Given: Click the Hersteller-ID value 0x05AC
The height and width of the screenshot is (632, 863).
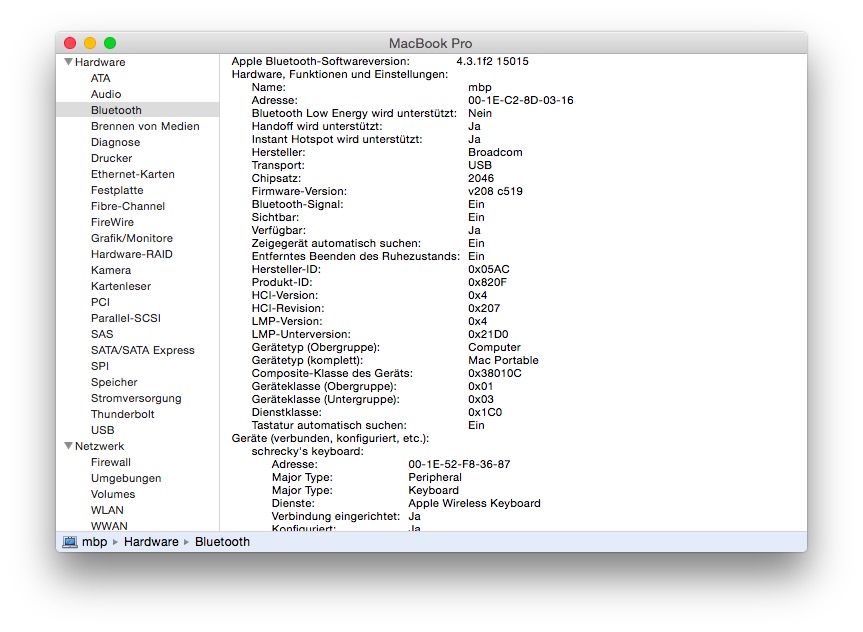Looking at the screenshot, I should pos(488,269).
